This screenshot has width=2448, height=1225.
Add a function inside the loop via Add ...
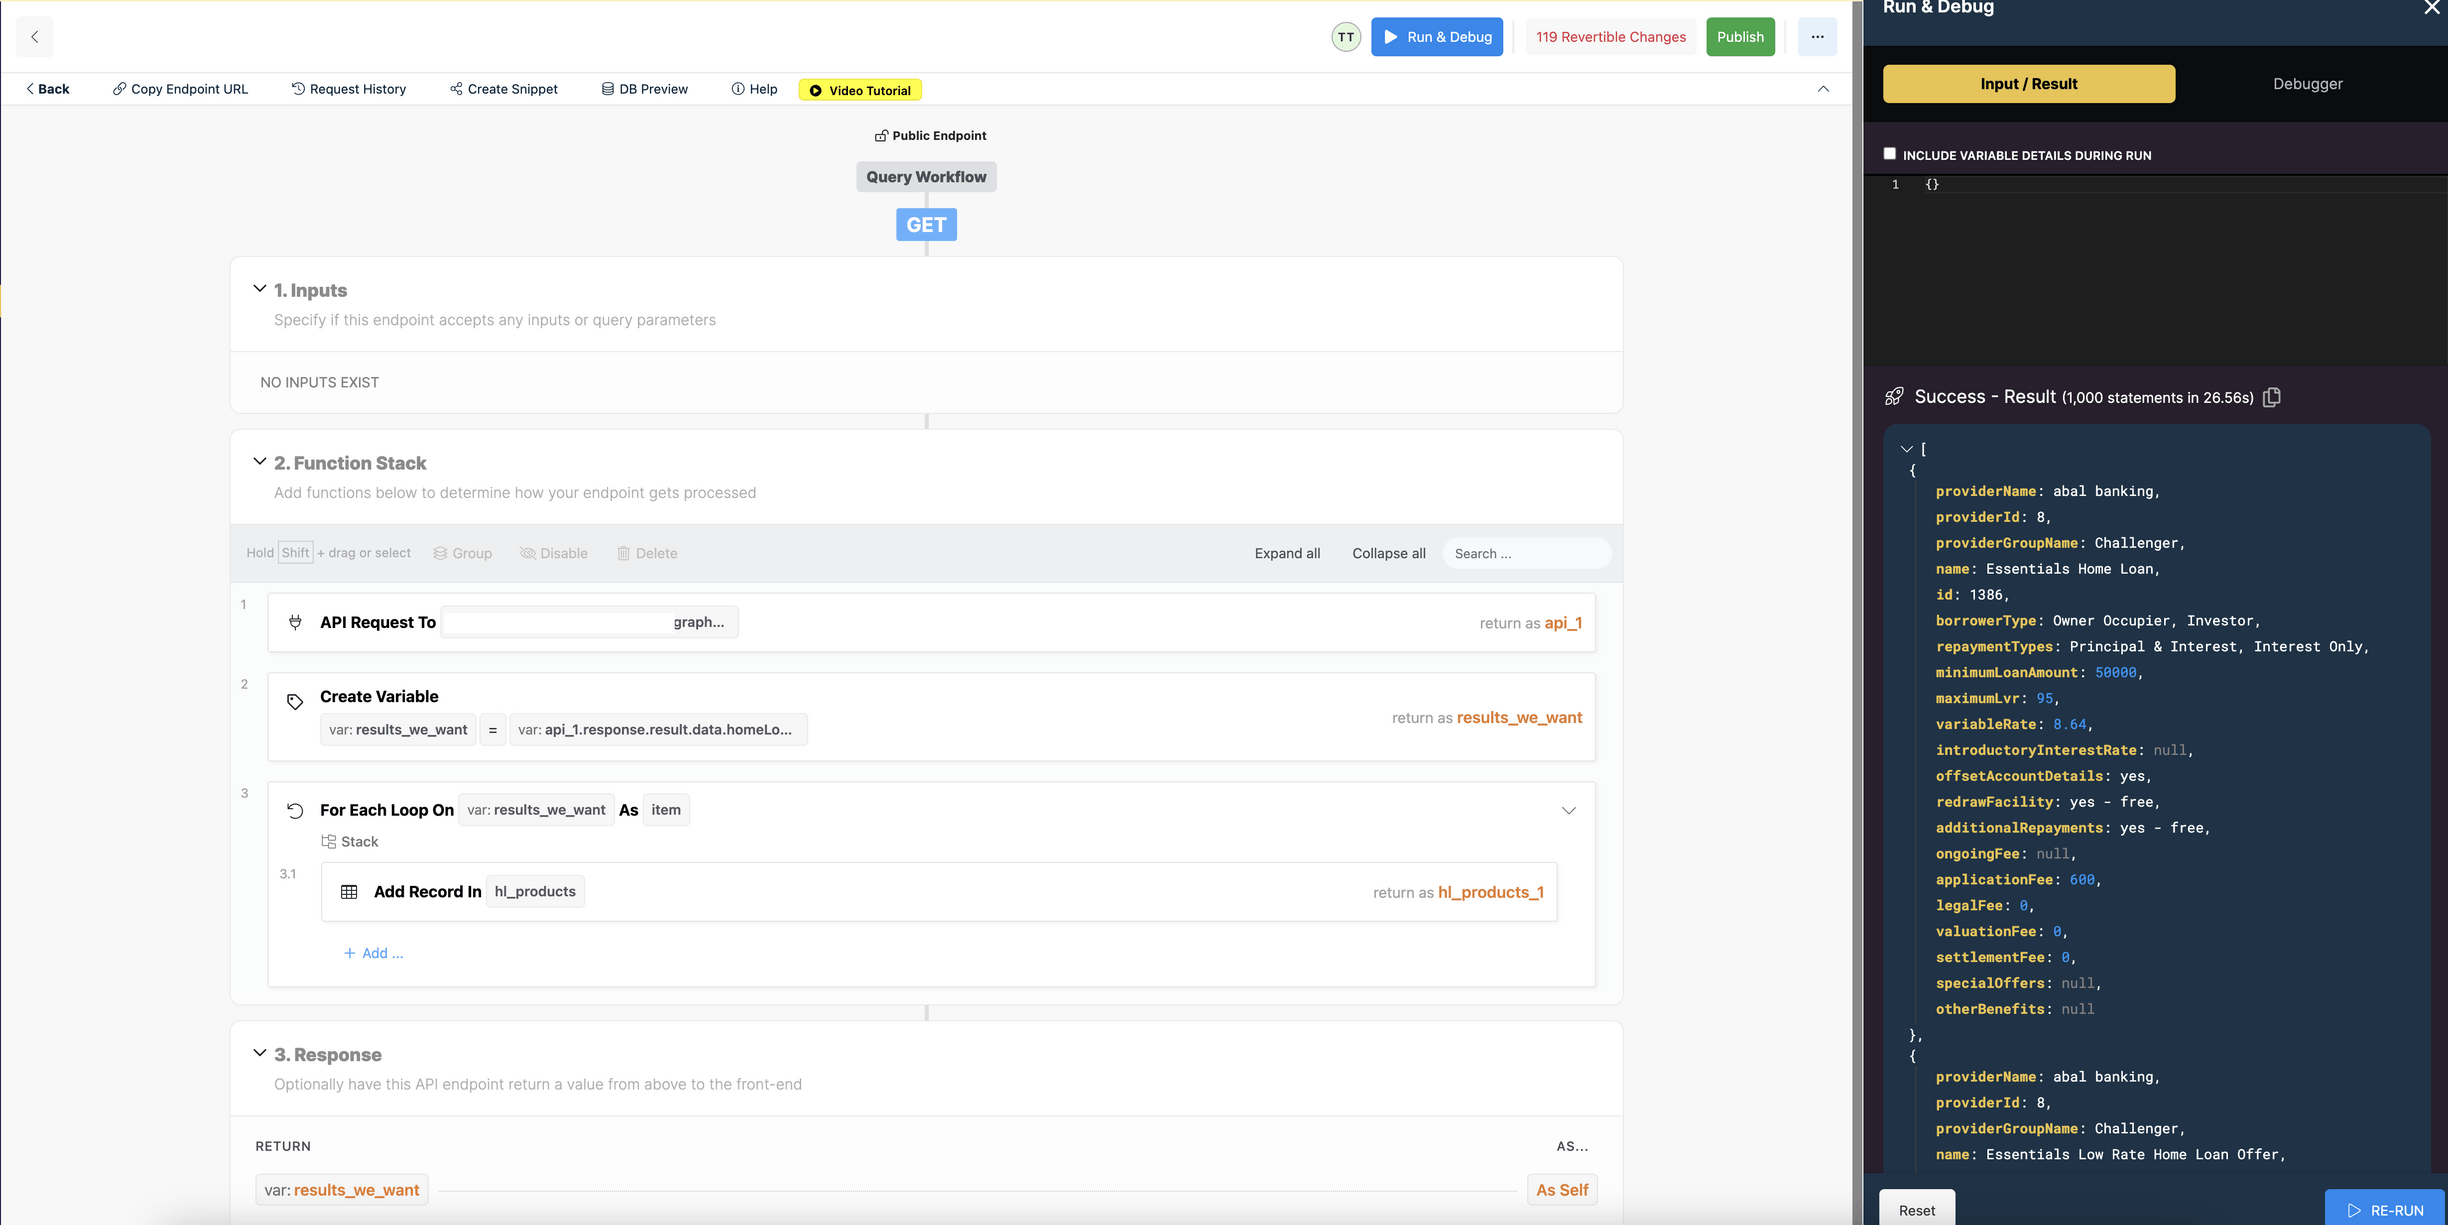point(373,953)
